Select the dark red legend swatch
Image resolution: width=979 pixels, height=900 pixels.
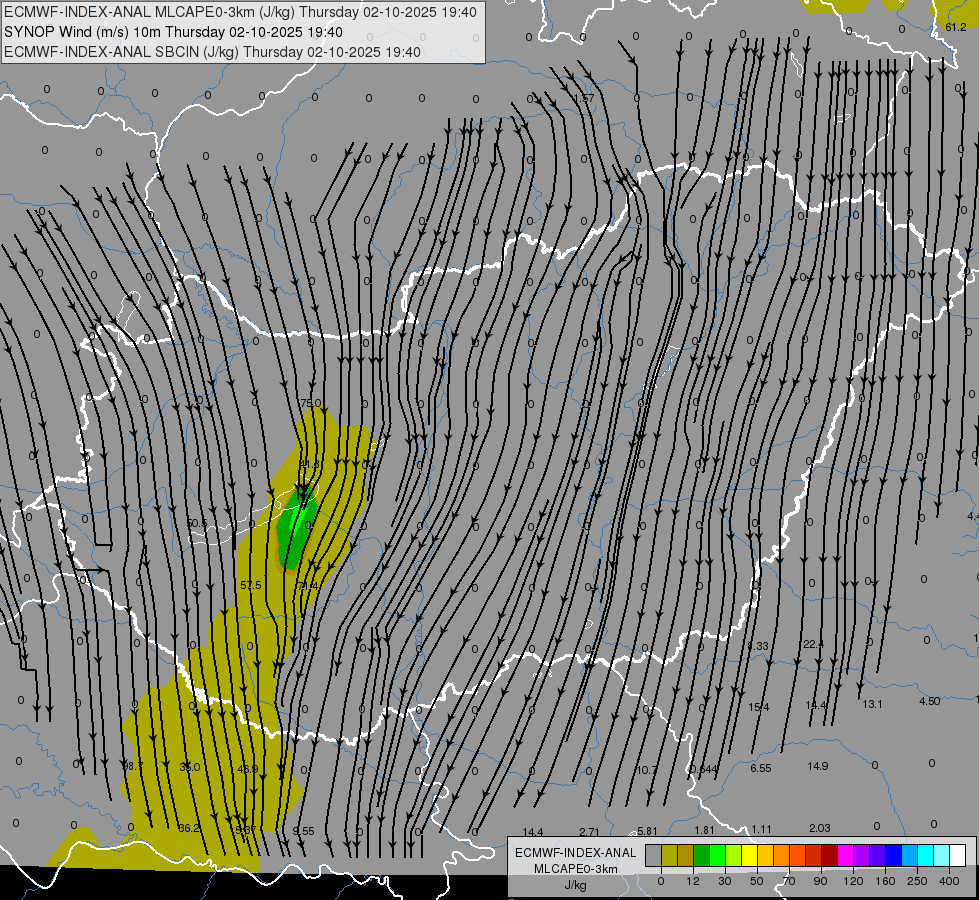coord(830,856)
